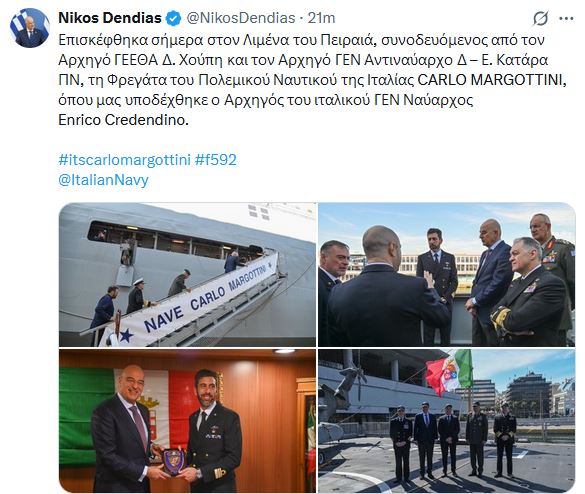This screenshot has height=494, width=585.
Task: Open the plaque handover photo
Action: click(x=187, y=420)
